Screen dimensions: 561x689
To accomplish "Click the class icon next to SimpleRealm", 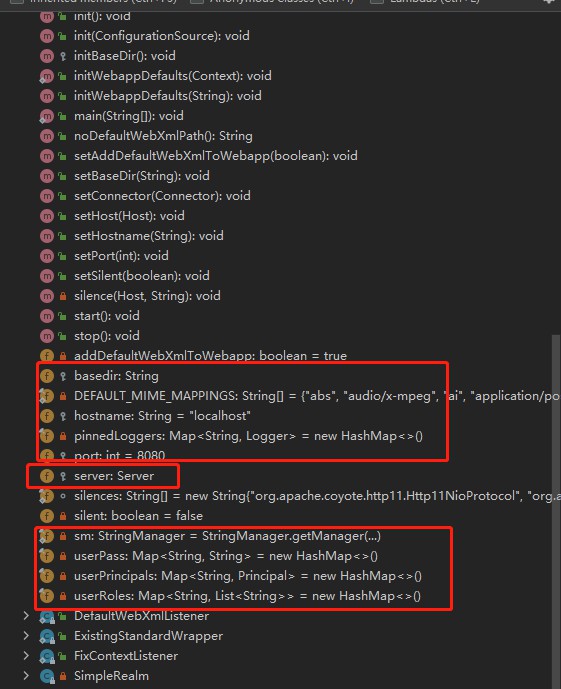I will [x=47, y=676].
